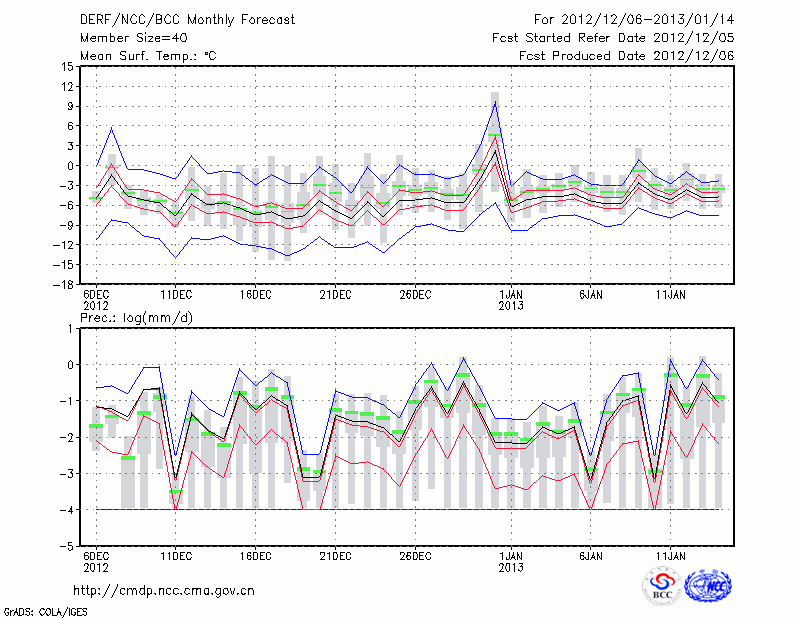Select 16DEC tick on precipitation chart axis

click(255, 553)
